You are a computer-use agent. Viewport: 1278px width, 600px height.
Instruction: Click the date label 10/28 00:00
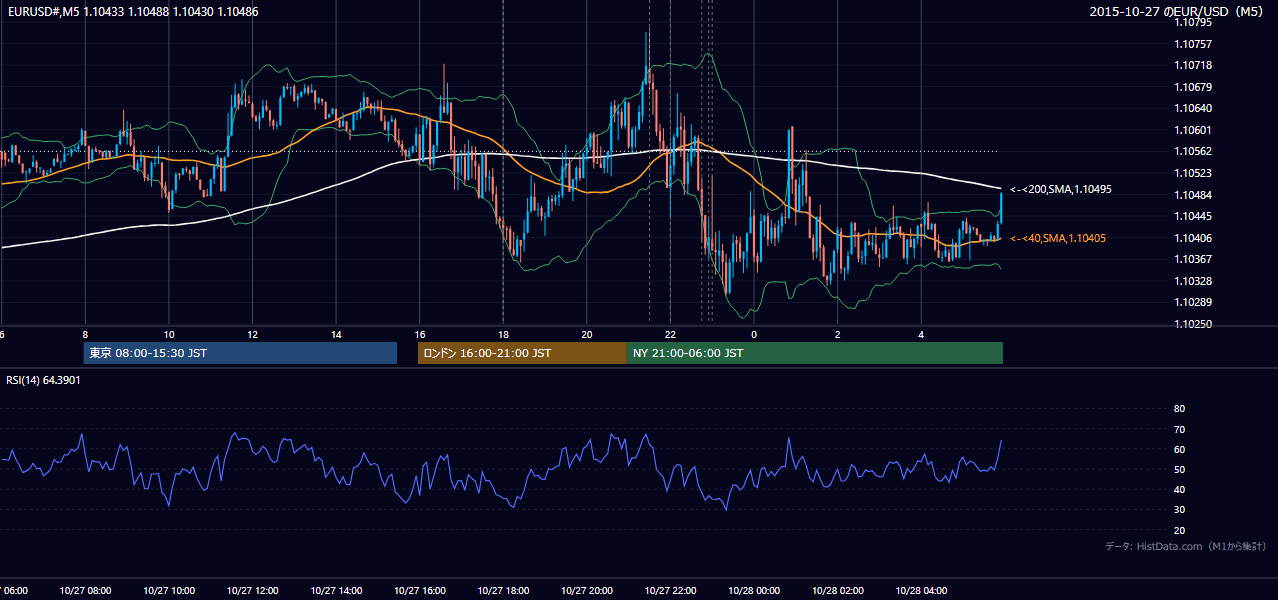754,591
